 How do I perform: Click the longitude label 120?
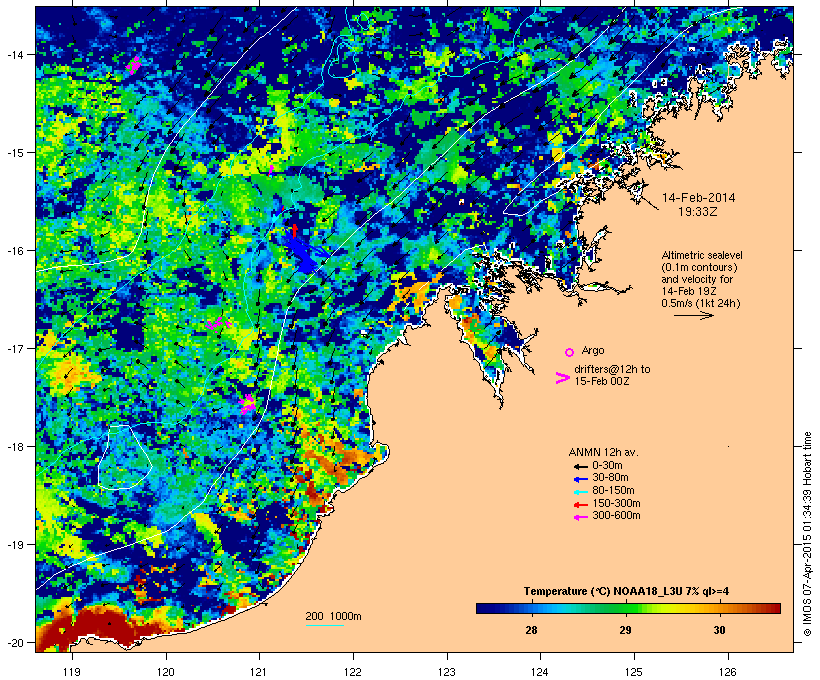[166, 672]
